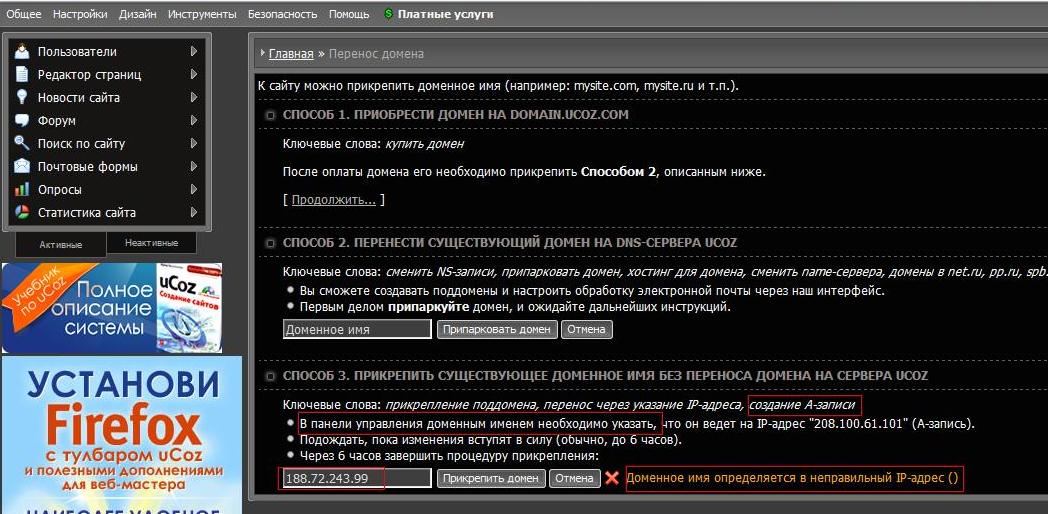Open the Безопасность menu
The width and height of the screenshot is (1048, 514).
click(x=282, y=14)
